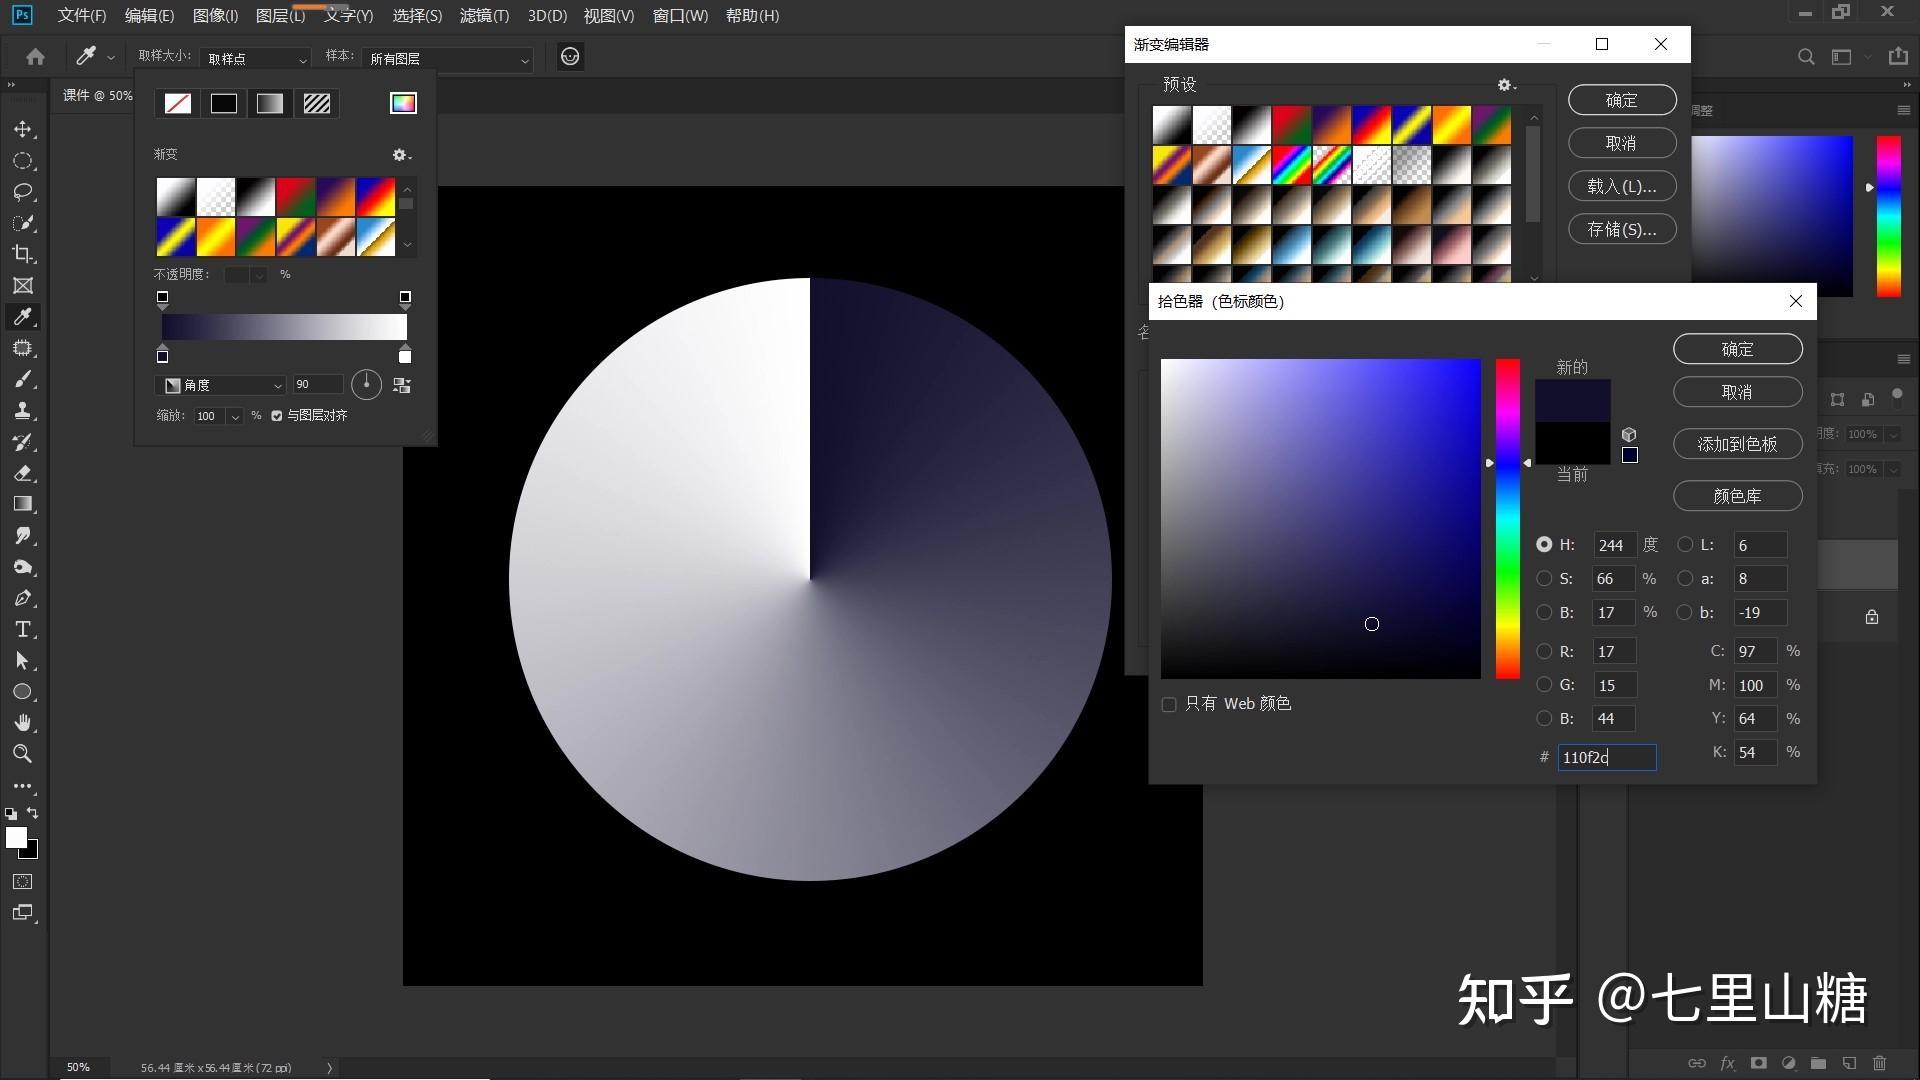Open Edit menu

(149, 16)
